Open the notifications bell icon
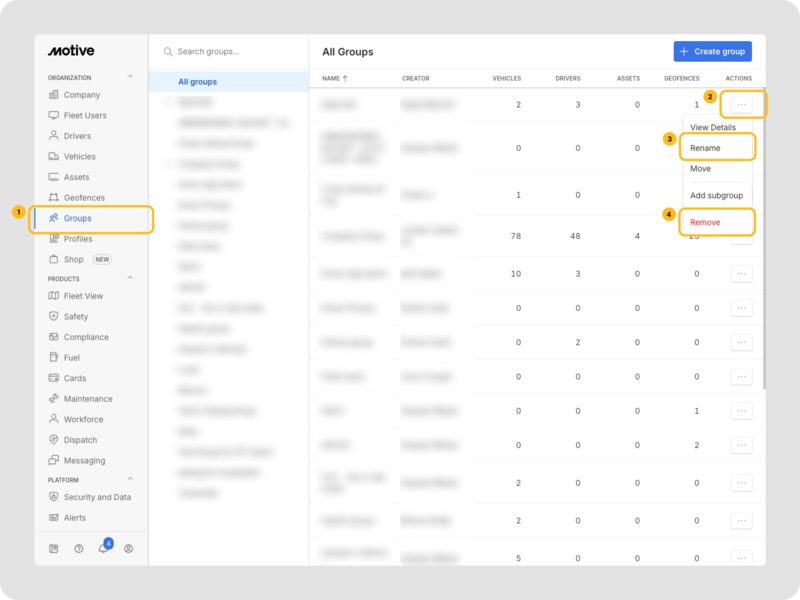Screen dimensions: 800x600 pos(103,548)
